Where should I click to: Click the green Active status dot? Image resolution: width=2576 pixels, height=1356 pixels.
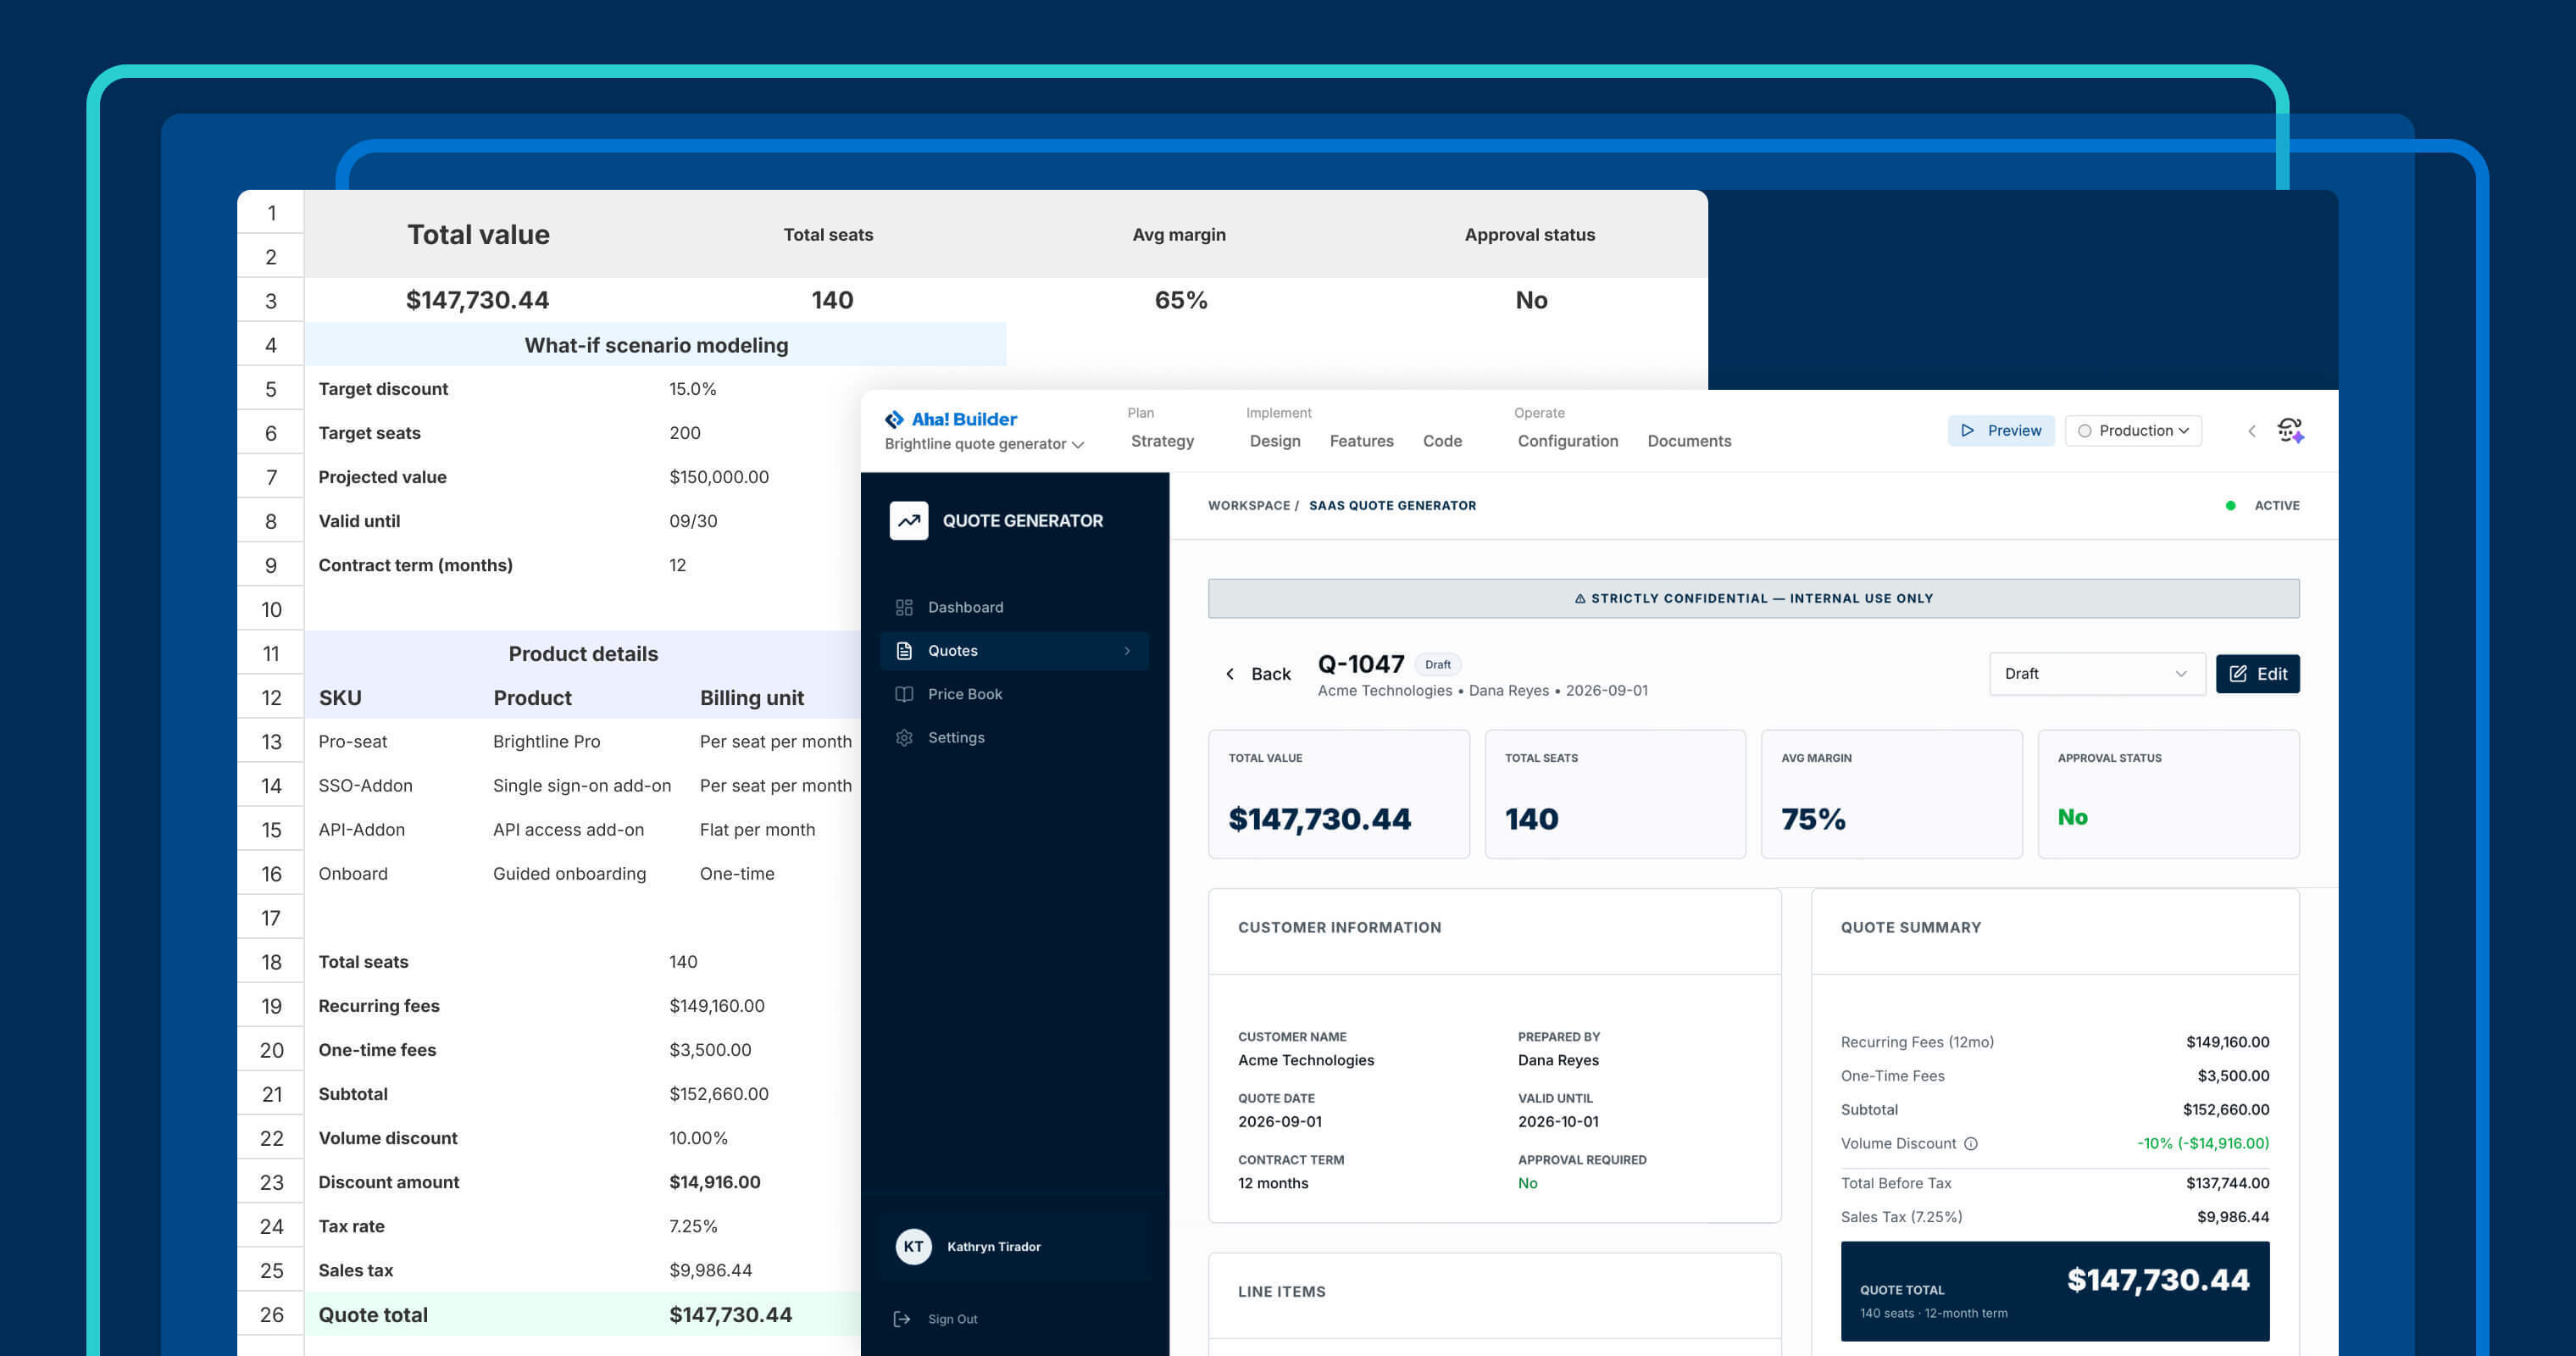click(2230, 506)
